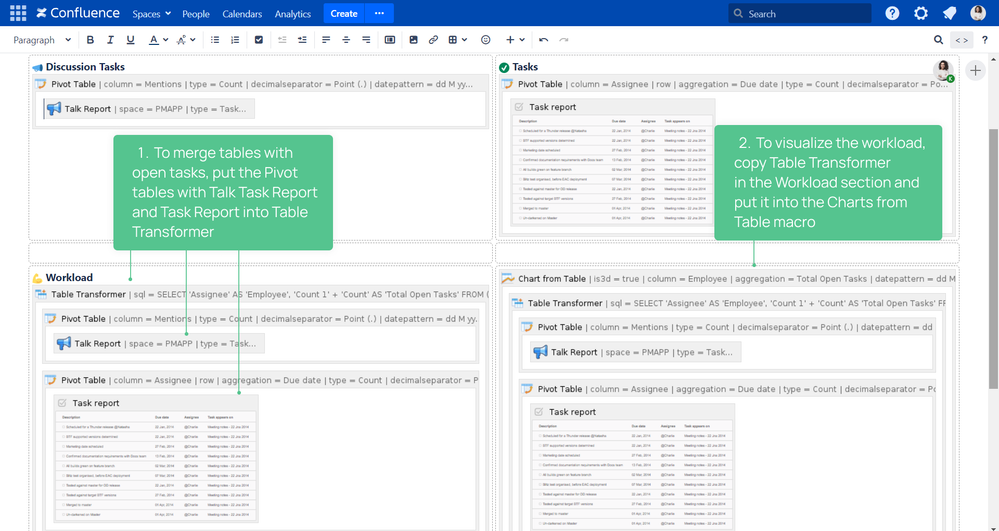
Task: Open the notifications bell
Action: coord(949,14)
